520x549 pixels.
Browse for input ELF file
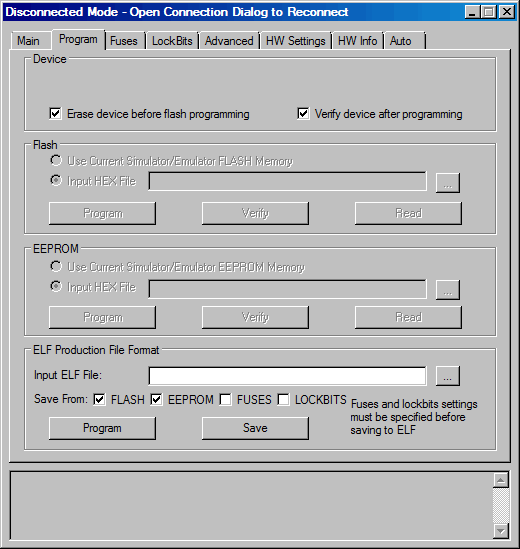448,376
